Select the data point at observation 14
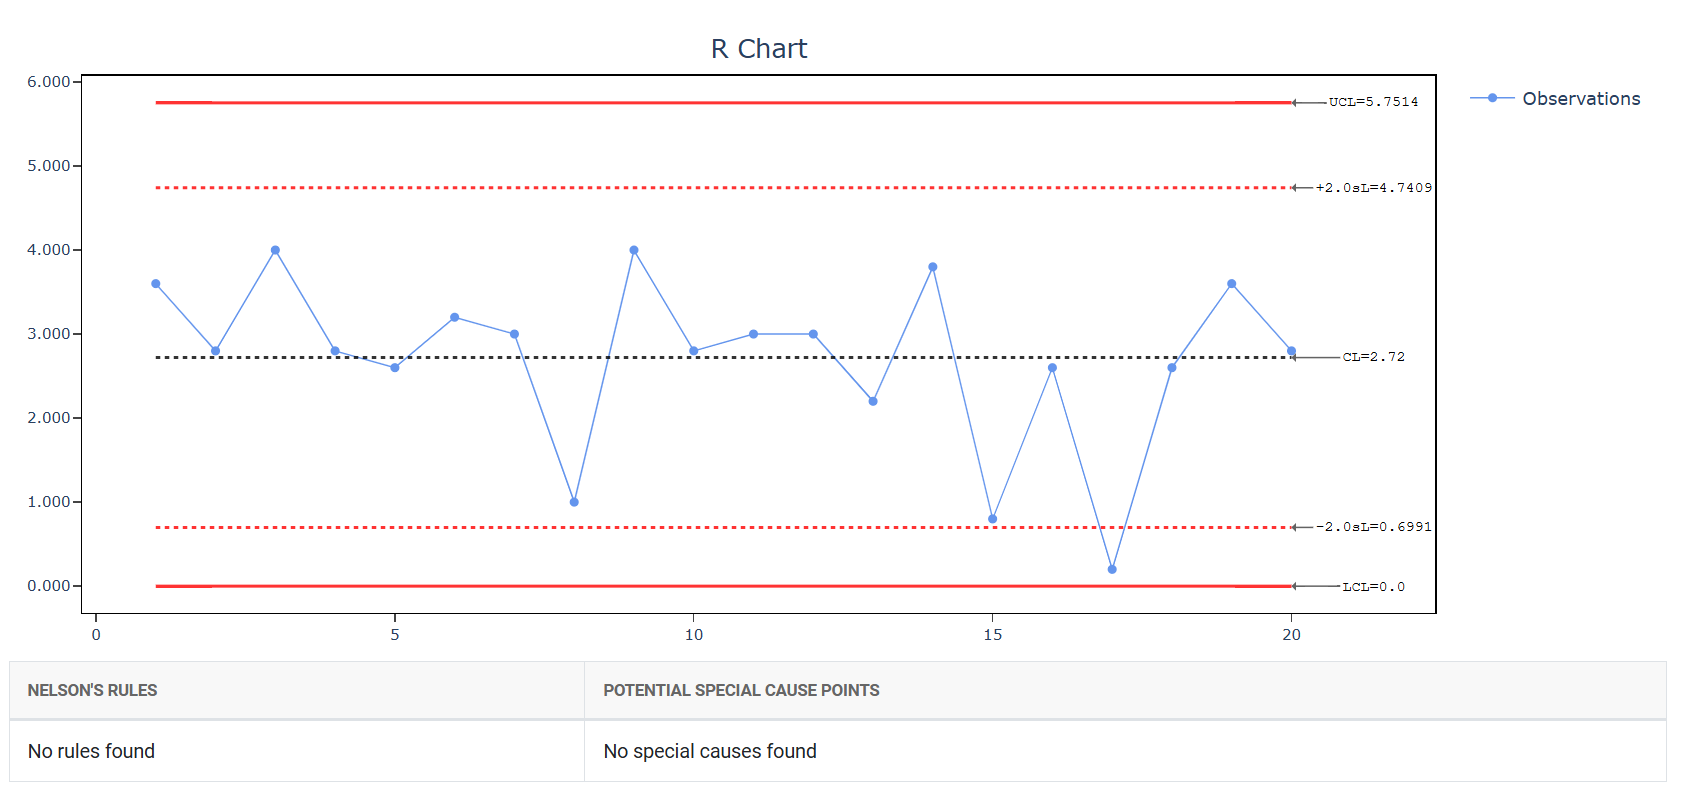The width and height of the screenshot is (1687, 806). point(933,267)
